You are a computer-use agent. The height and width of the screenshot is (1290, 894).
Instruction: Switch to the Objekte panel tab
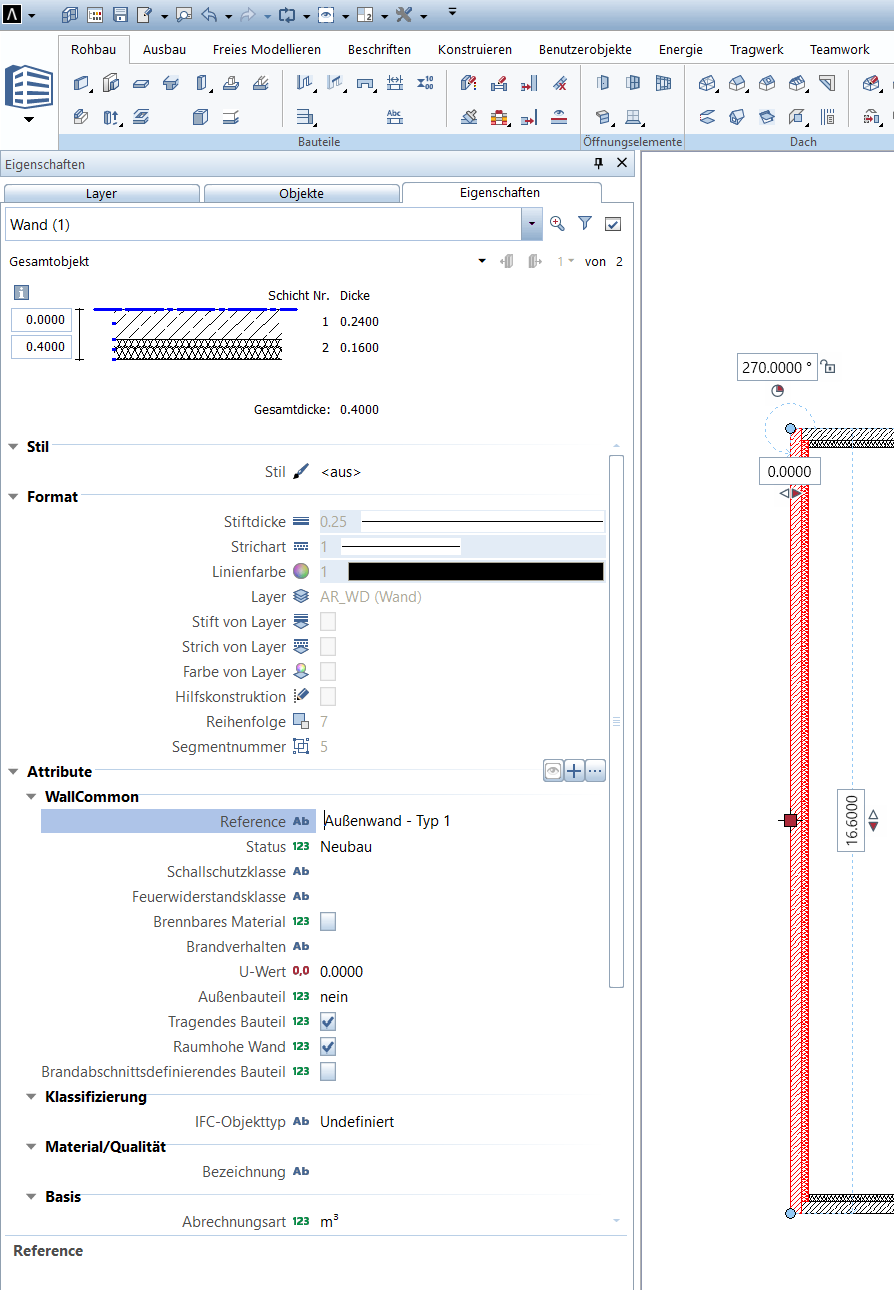(301, 194)
